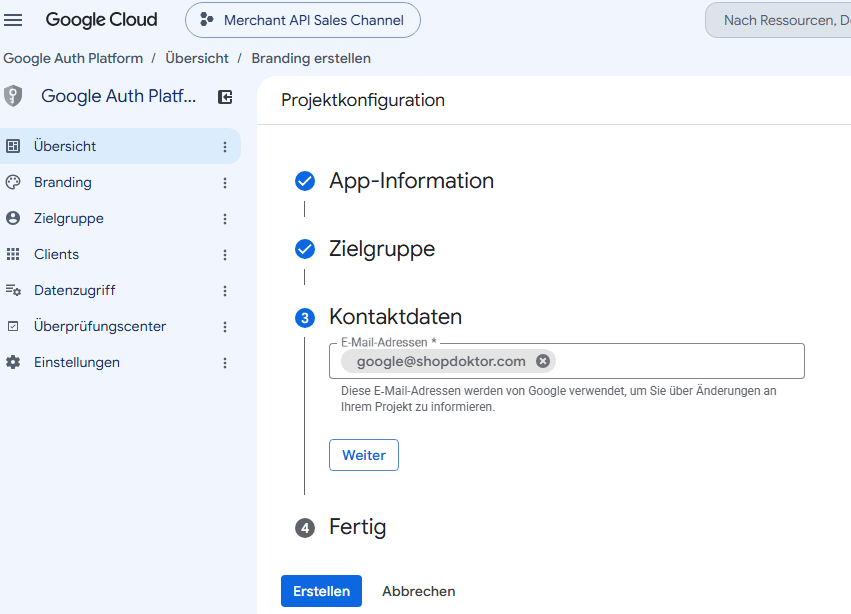Expand the Fertig step

358,527
